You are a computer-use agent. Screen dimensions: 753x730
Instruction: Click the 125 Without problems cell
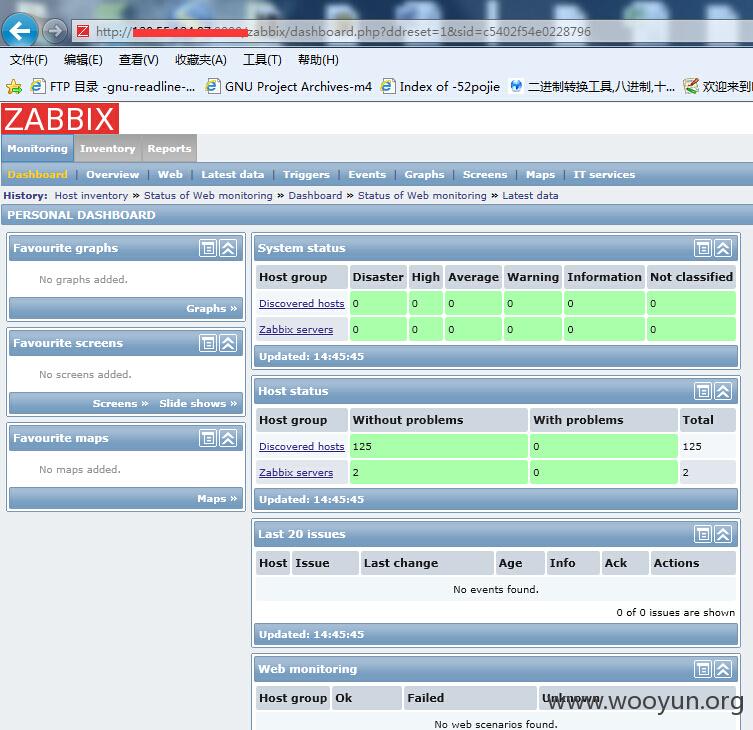(x=438, y=447)
